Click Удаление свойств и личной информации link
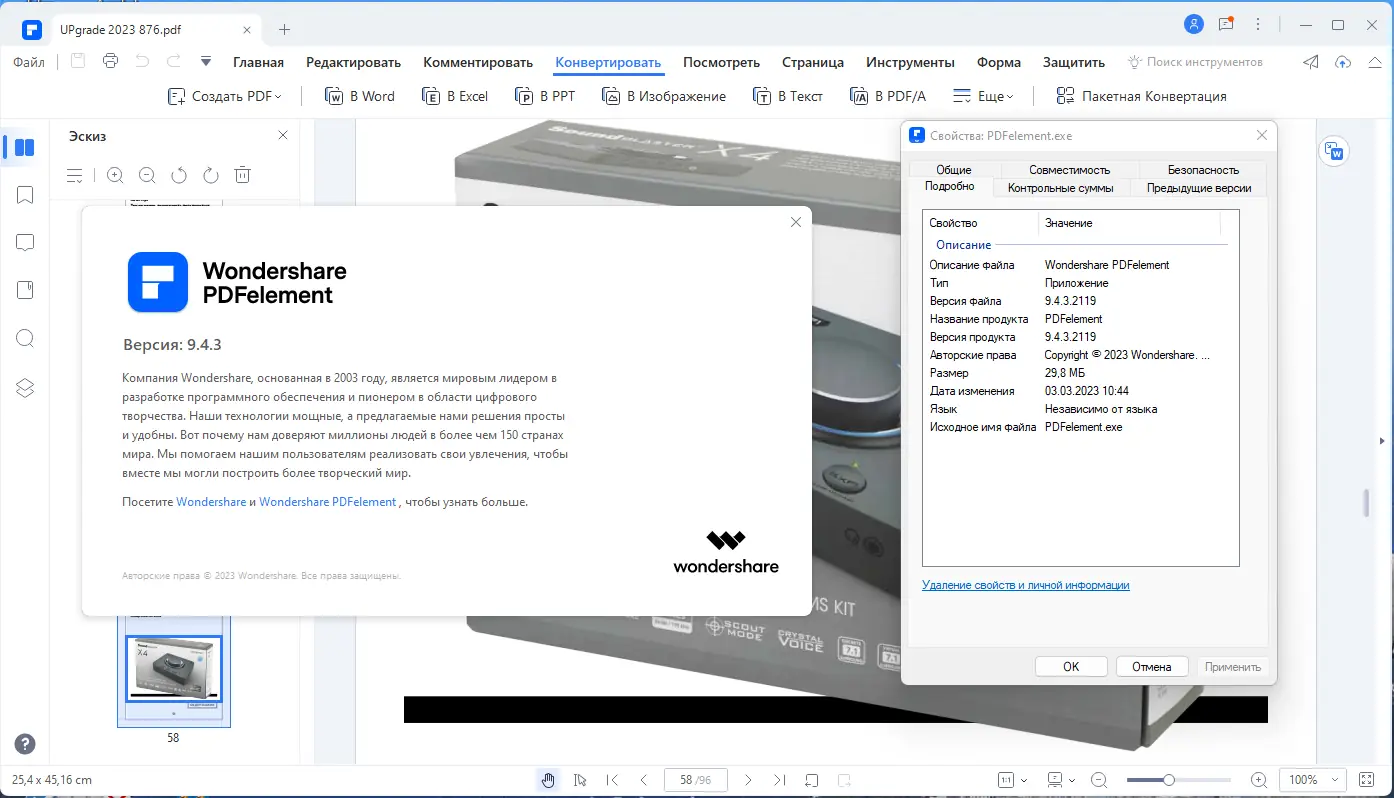1394x798 pixels. pos(1026,585)
